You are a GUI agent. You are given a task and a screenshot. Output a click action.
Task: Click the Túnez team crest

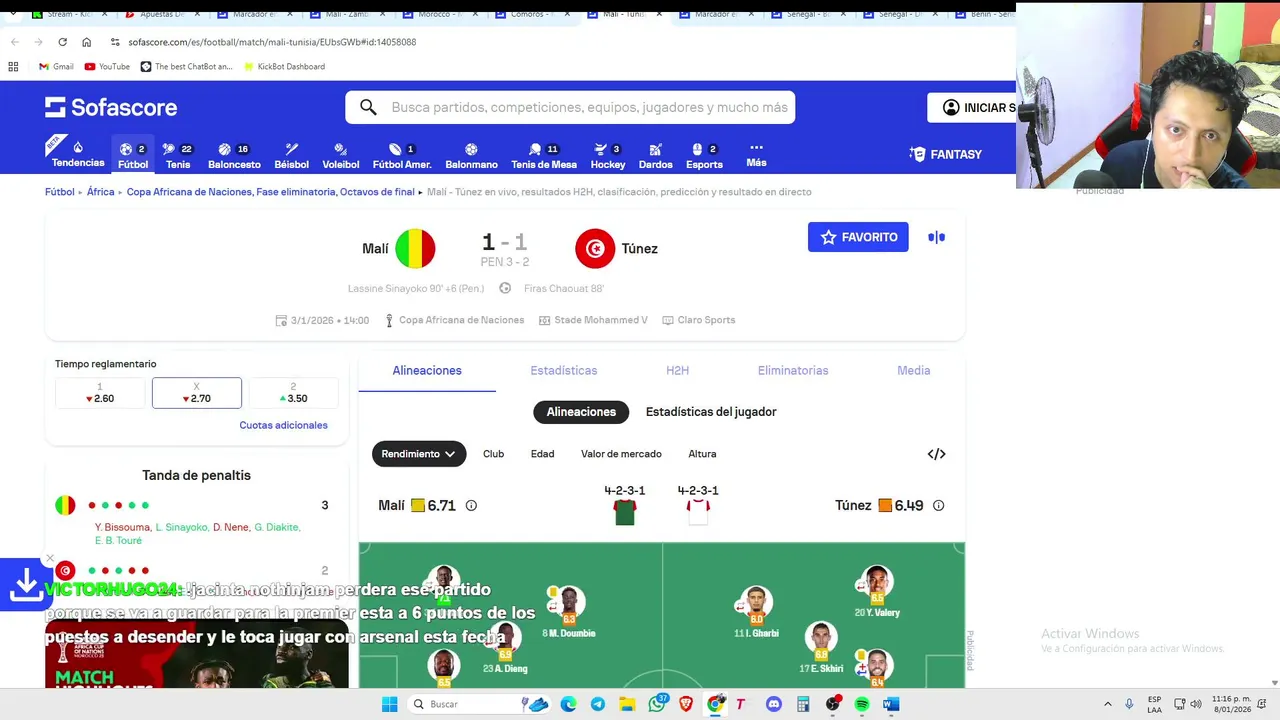point(595,249)
